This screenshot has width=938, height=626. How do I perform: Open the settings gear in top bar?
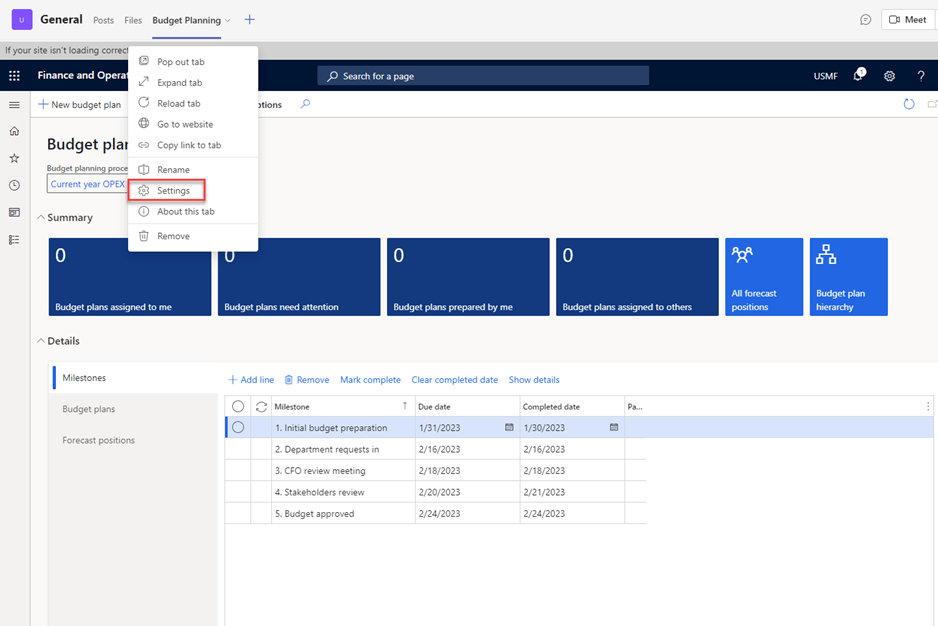pos(889,76)
